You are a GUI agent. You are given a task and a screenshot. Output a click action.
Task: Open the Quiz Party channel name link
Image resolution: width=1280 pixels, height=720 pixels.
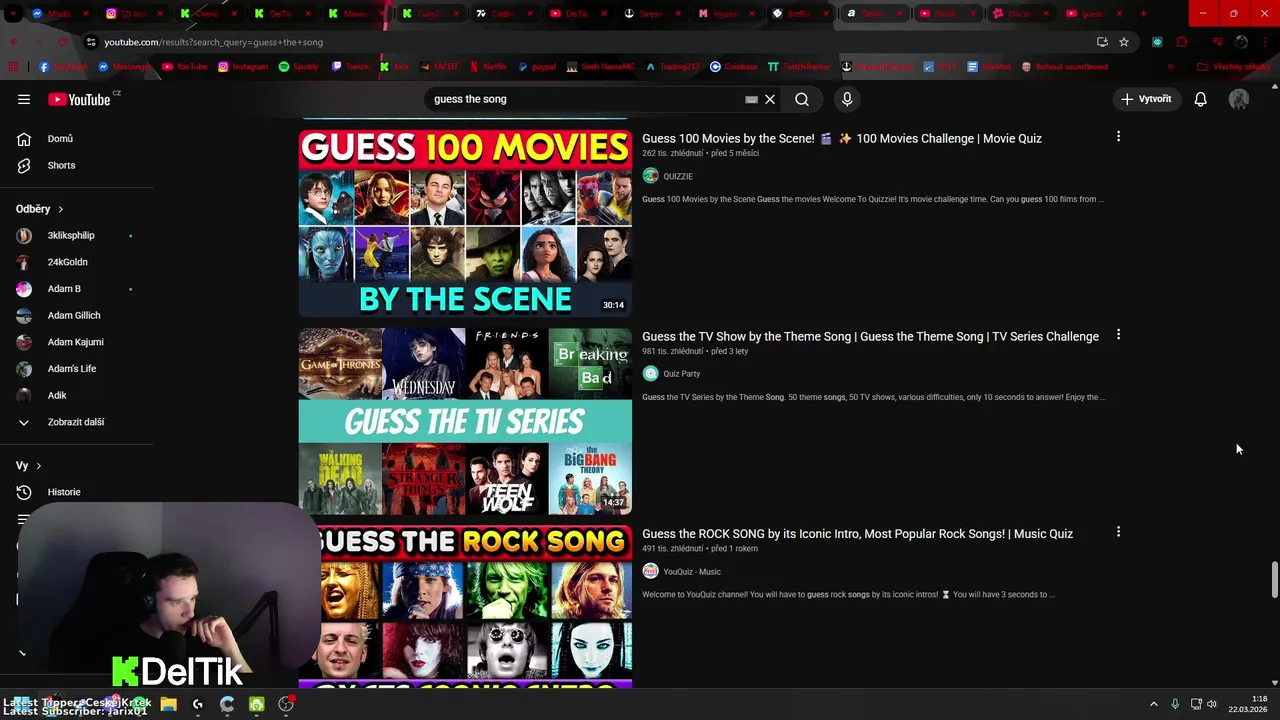click(682, 374)
